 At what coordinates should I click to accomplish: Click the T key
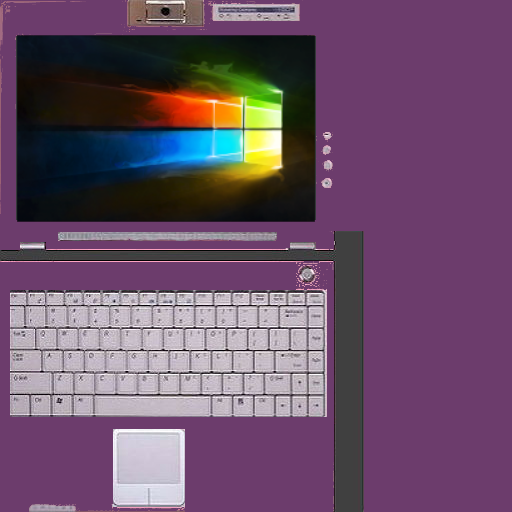tap(130, 339)
